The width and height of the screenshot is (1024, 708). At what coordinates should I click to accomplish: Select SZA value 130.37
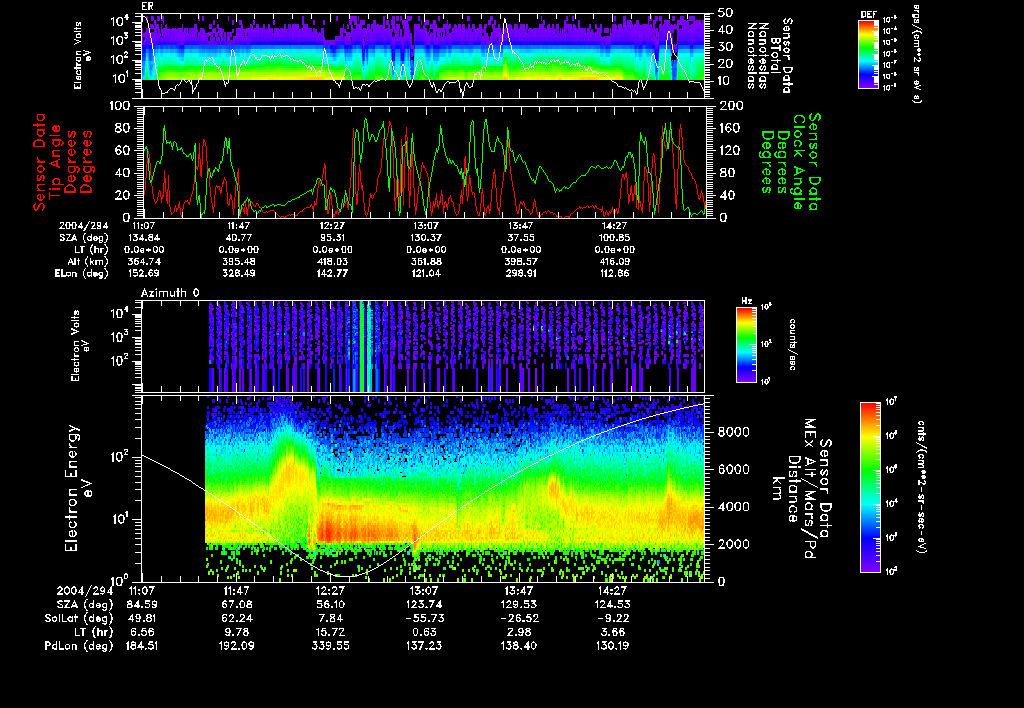(426, 238)
